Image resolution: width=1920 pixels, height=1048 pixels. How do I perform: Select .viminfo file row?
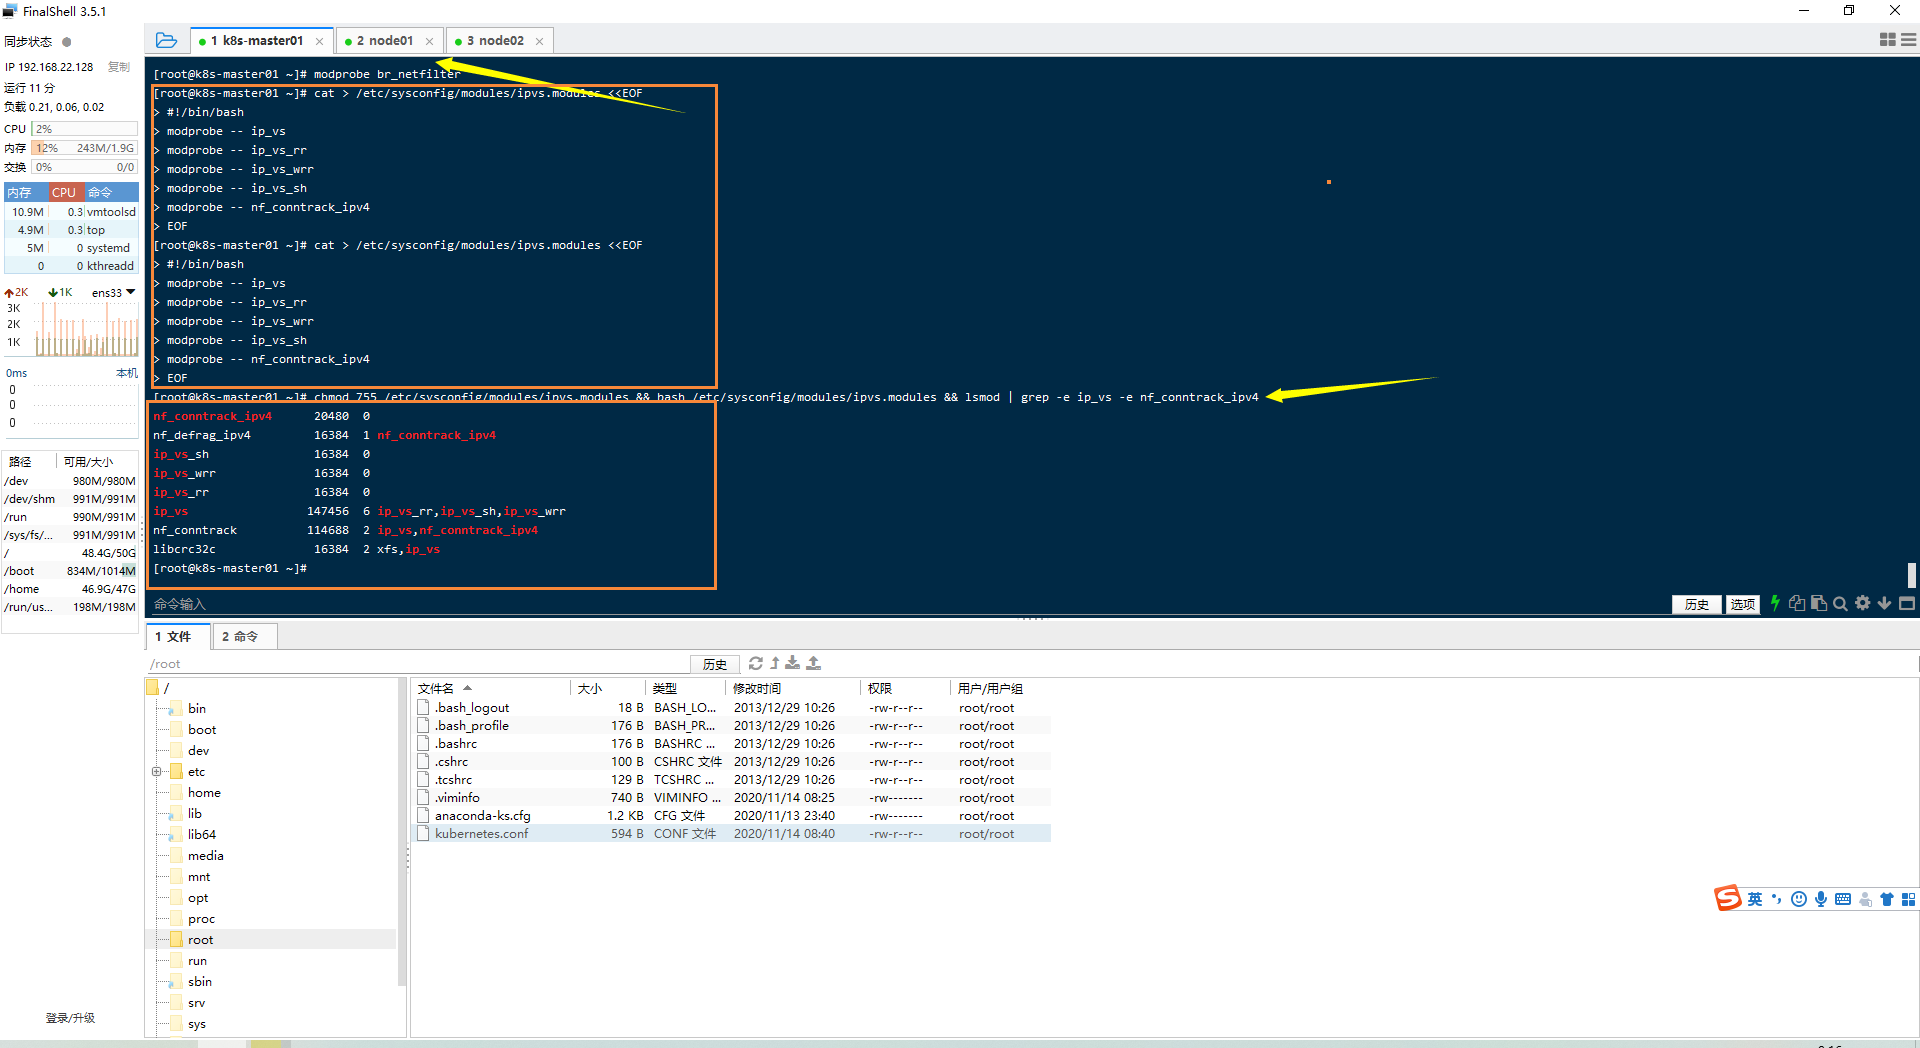733,797
